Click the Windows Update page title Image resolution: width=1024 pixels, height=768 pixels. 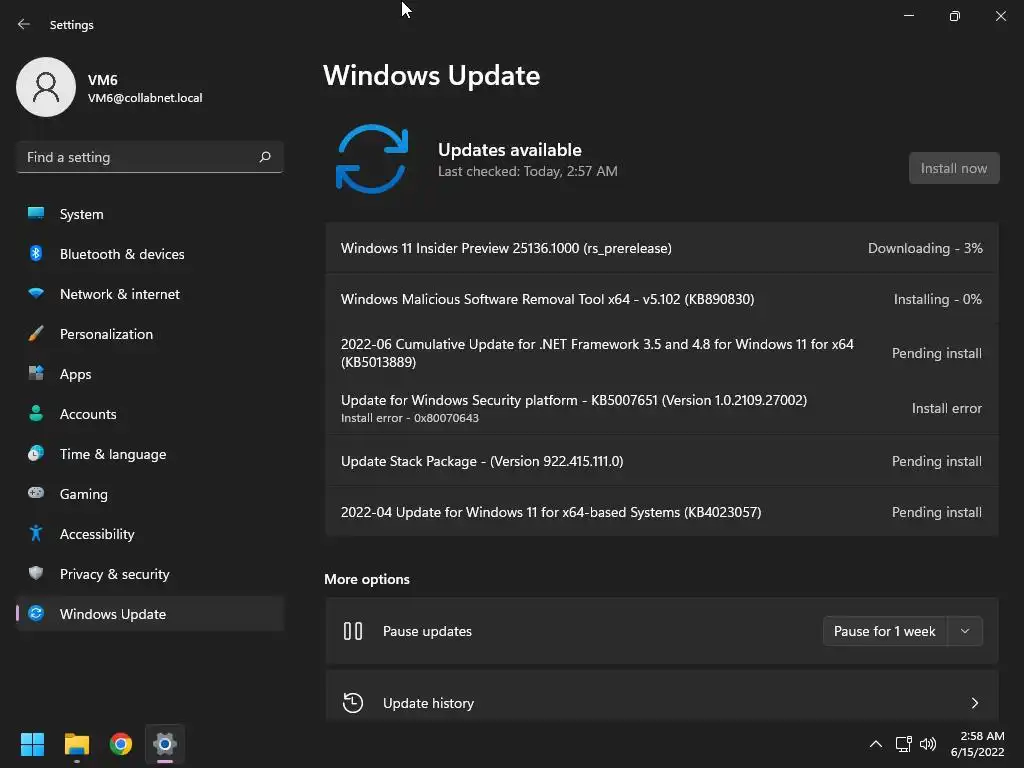coord(432,75)
